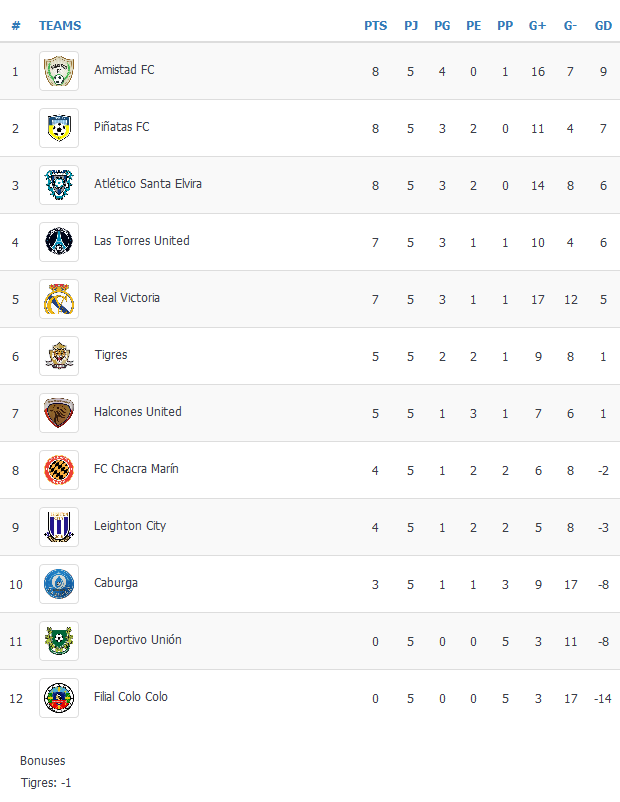
Task: Click the GD column header
Action: [x=603, y=26]
